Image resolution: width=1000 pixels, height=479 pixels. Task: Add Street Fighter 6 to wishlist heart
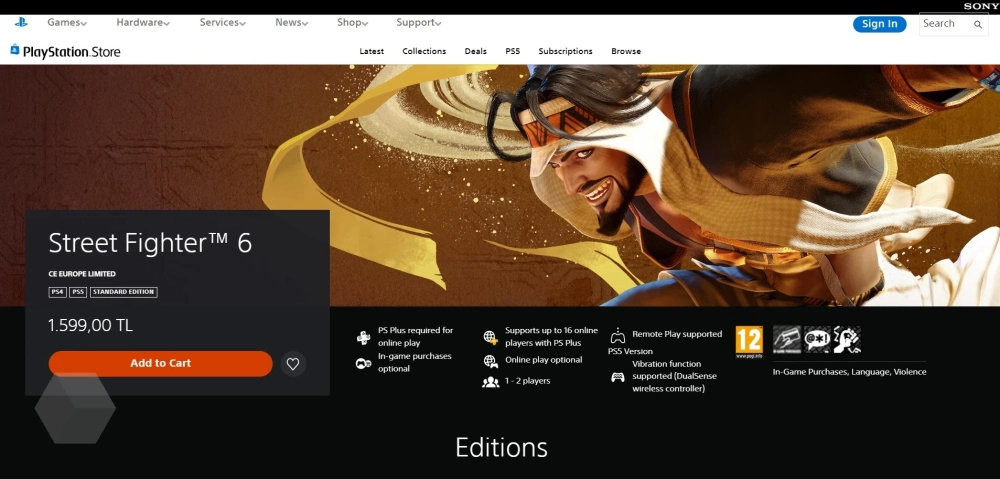[x=293, y=364]
